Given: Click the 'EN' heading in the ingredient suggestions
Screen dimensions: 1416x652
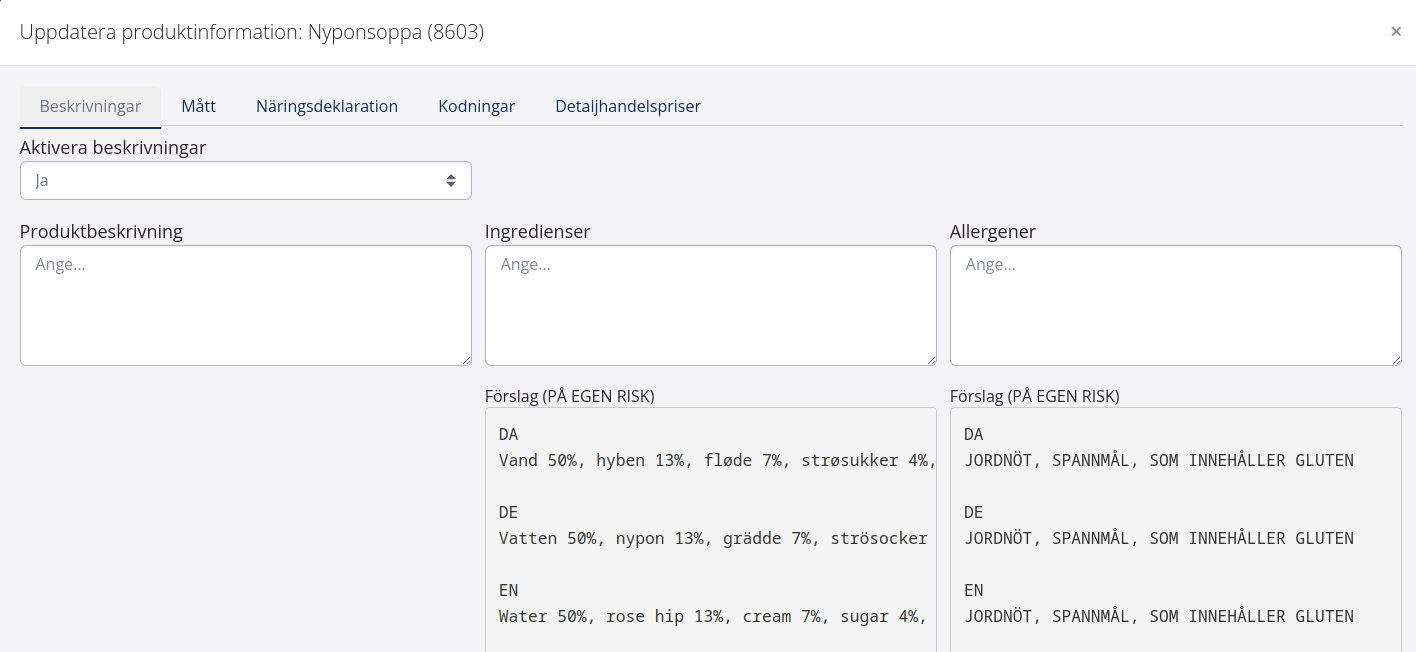Looking at the screenshot, I should (509, 590).
